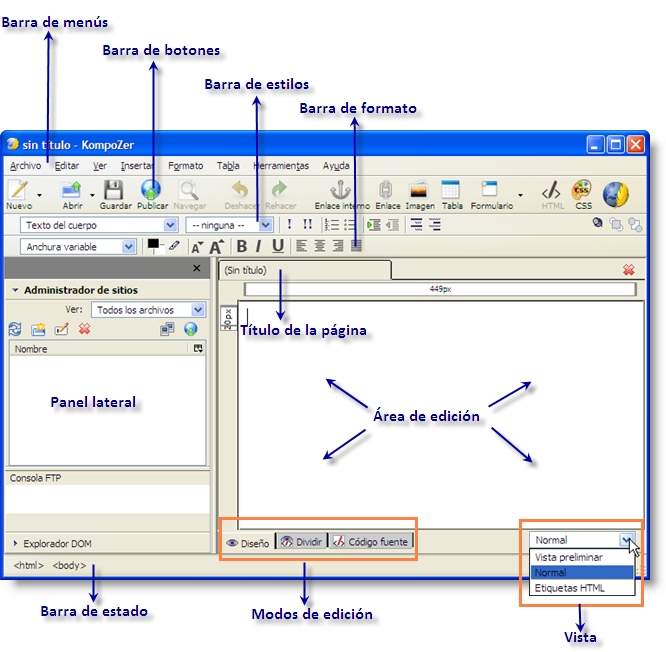Screen dimensions: 666x652
Task: Open the Formato menu
Action: pyautogui.click(x=185, y=166)
